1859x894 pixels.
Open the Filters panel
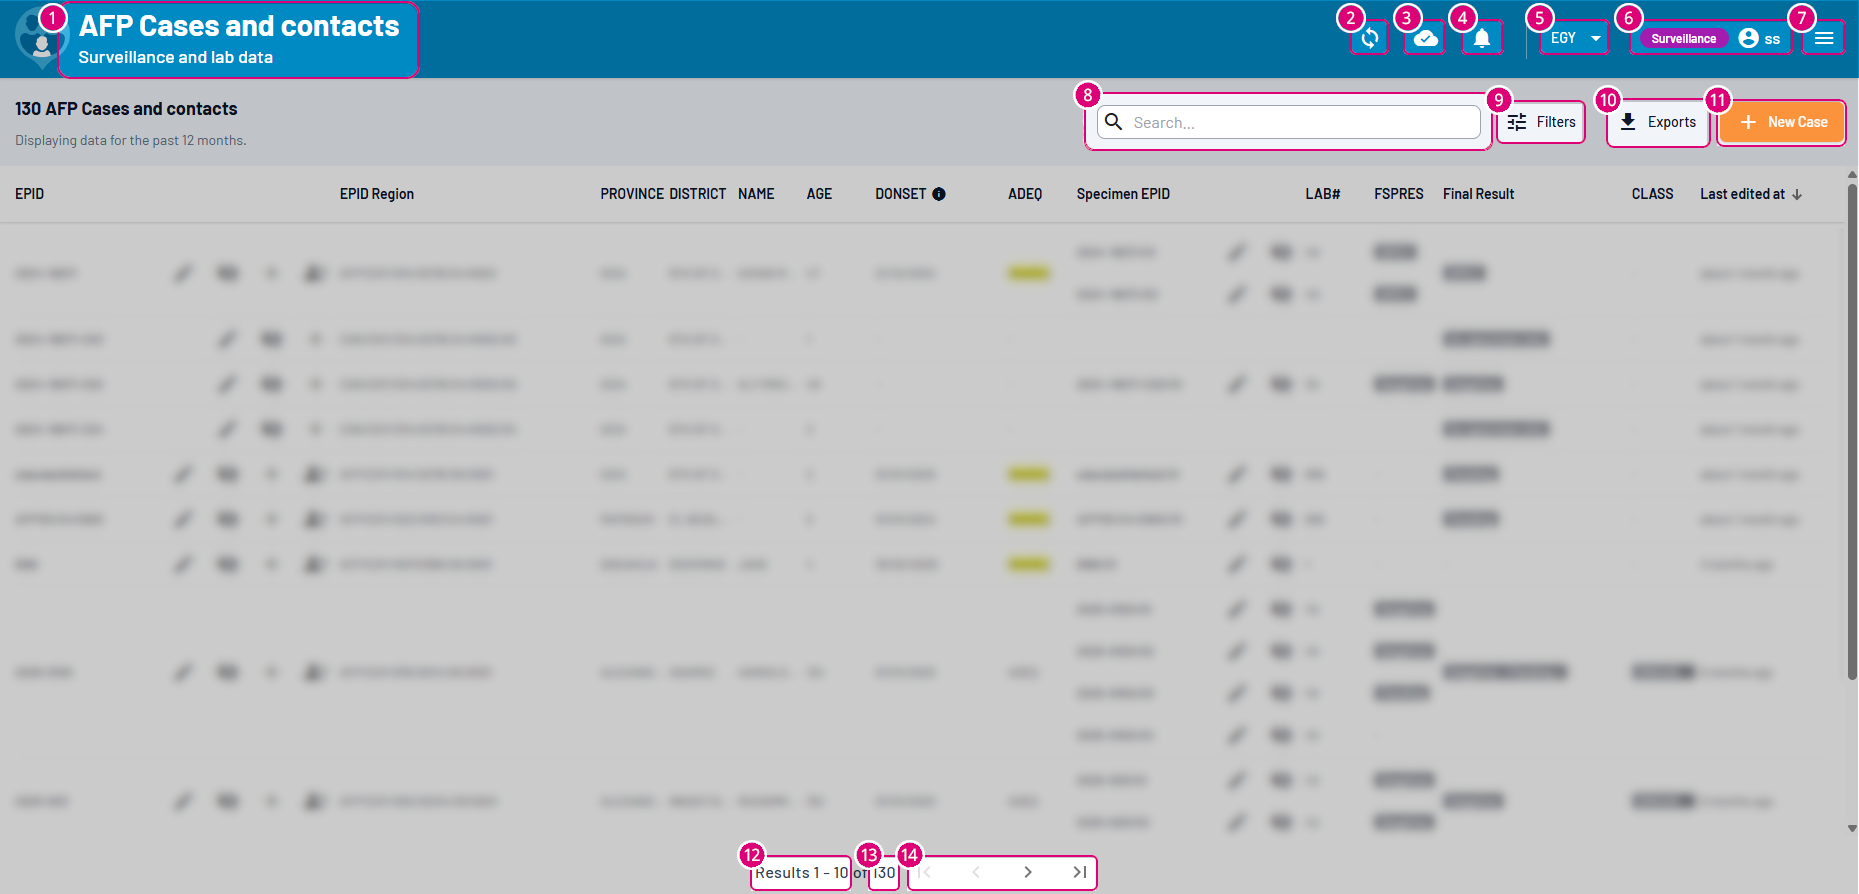(x=1541, y=122)
